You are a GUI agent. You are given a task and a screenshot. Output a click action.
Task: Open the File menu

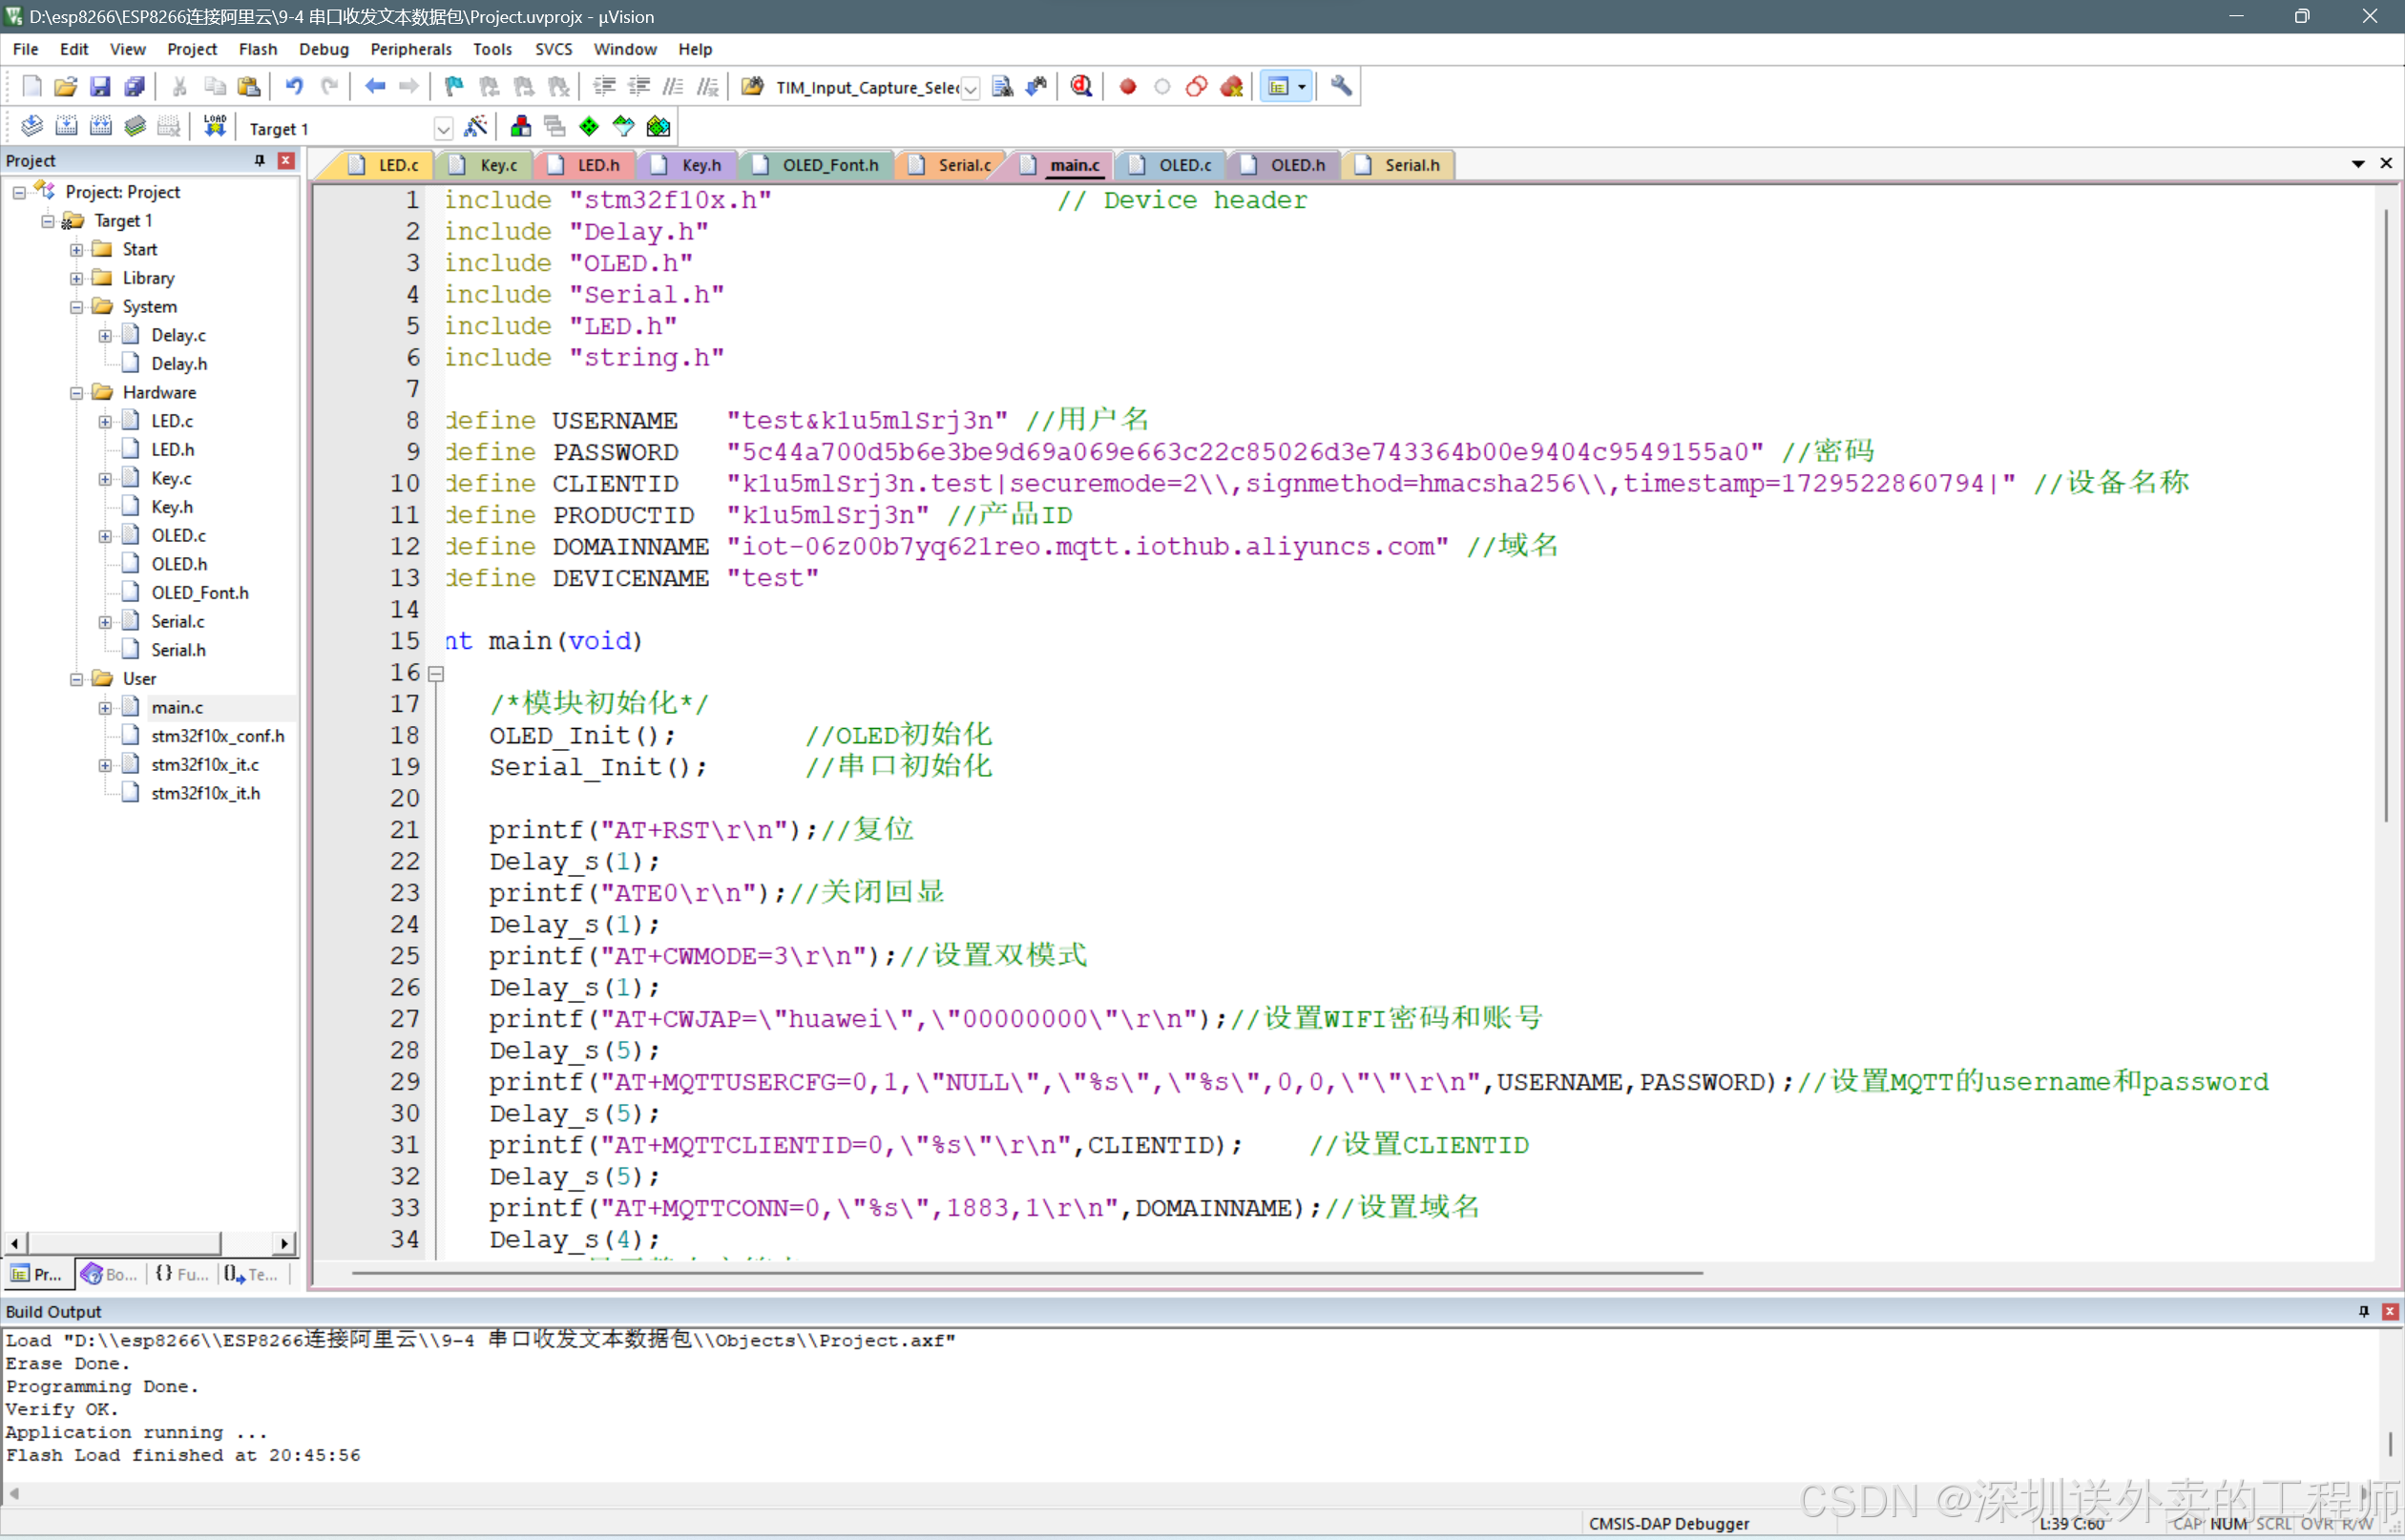[25, 49]
